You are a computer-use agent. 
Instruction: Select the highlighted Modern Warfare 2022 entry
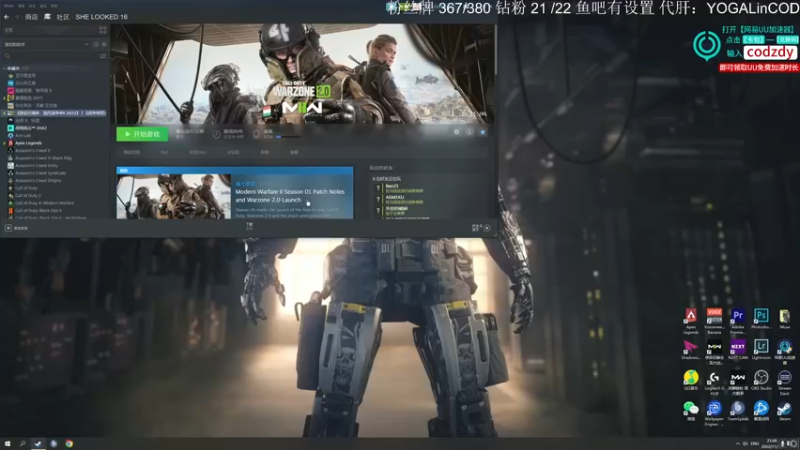[55, 113]
